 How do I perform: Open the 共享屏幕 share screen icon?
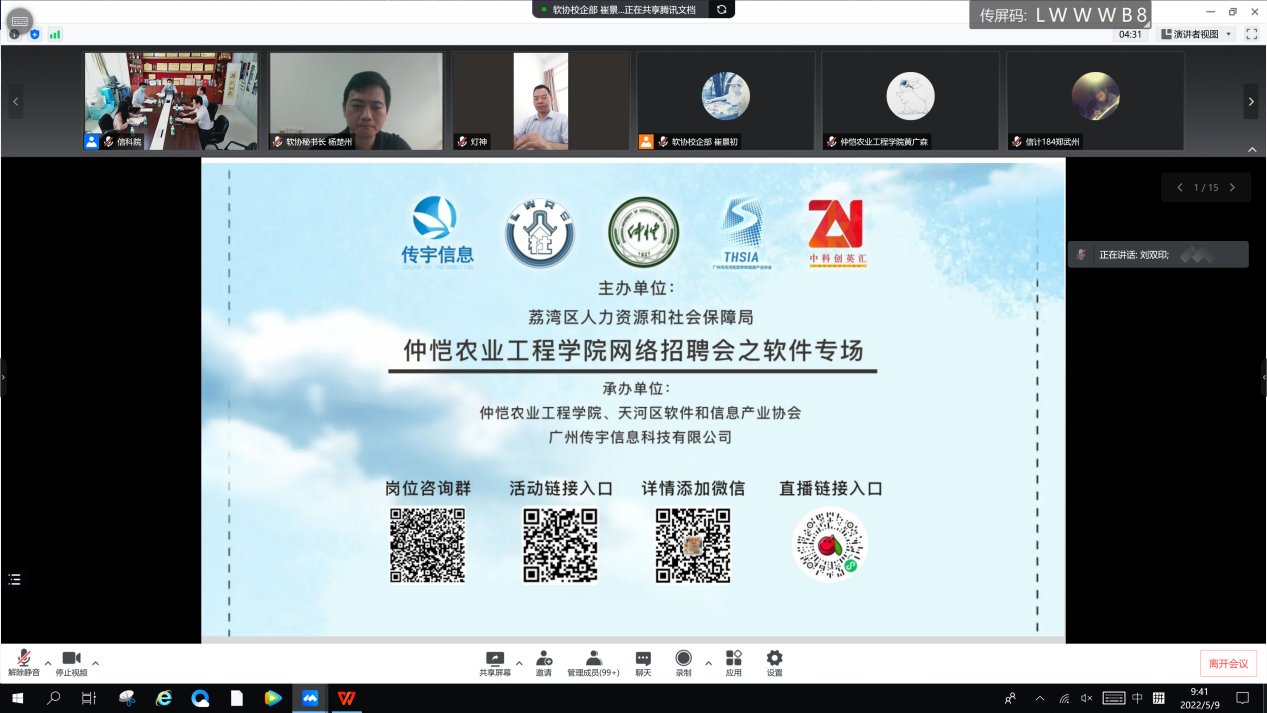tap(494, 662)
